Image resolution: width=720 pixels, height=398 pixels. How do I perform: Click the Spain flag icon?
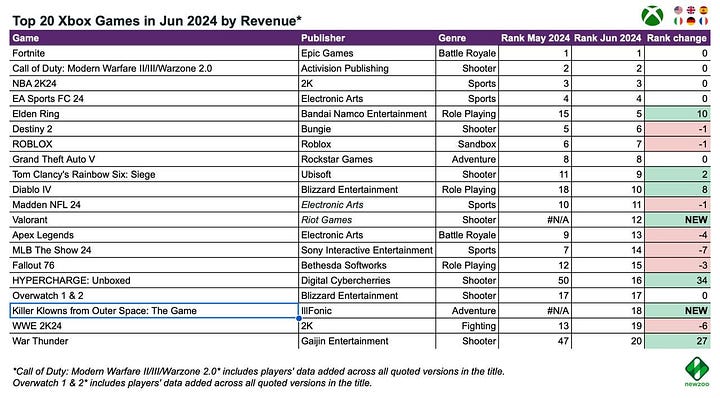[703, 10]
